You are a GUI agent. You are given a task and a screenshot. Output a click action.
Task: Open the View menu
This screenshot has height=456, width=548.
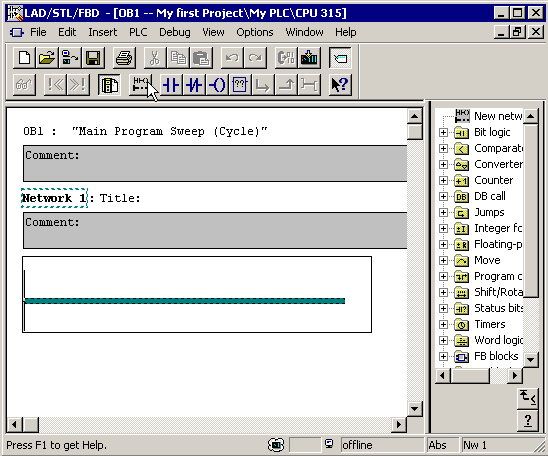coord(213,32)
